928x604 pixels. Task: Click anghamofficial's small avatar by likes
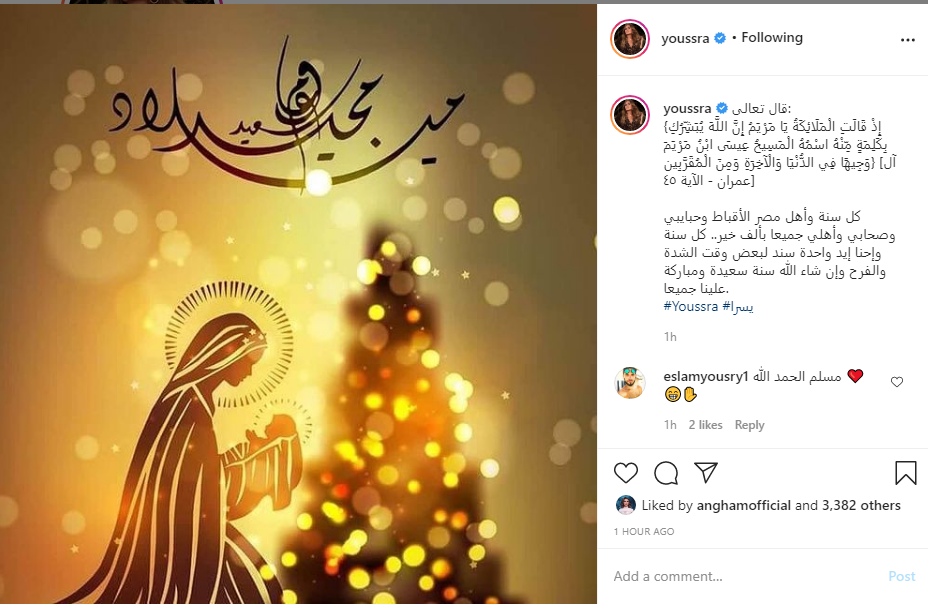[x=626, y=505]
